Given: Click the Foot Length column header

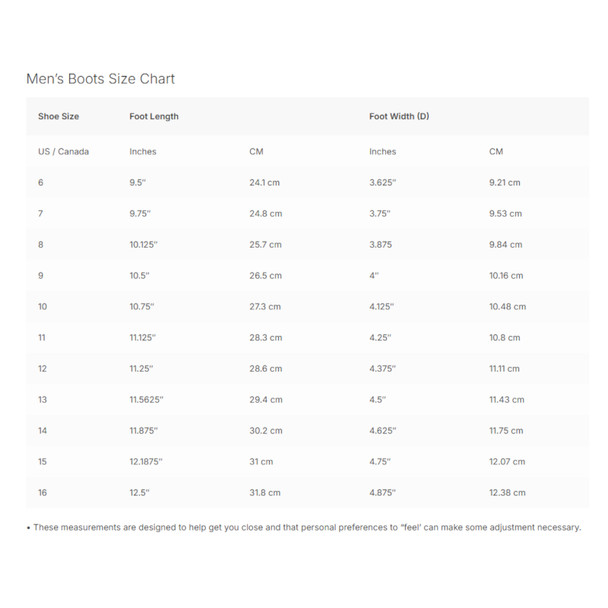Looking at the screenshot, I should (x=154, y=117).
